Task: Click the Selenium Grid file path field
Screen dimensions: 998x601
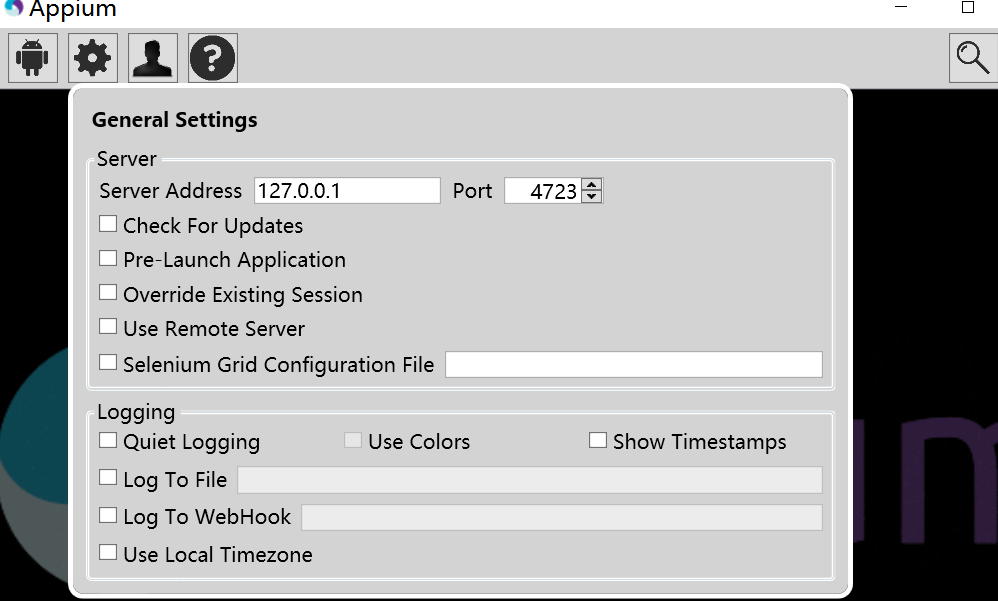Action: pyautogui.click(x=634, y=364)
